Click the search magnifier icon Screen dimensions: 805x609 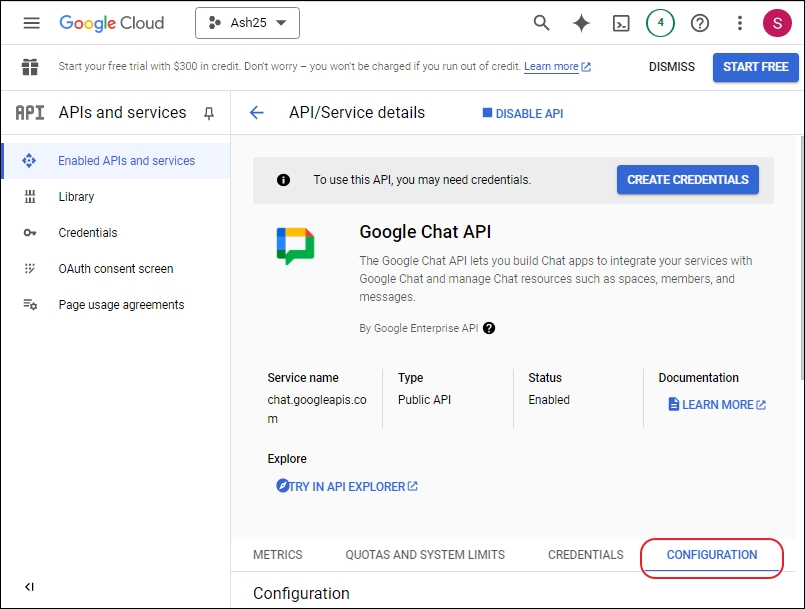(541, 23)
